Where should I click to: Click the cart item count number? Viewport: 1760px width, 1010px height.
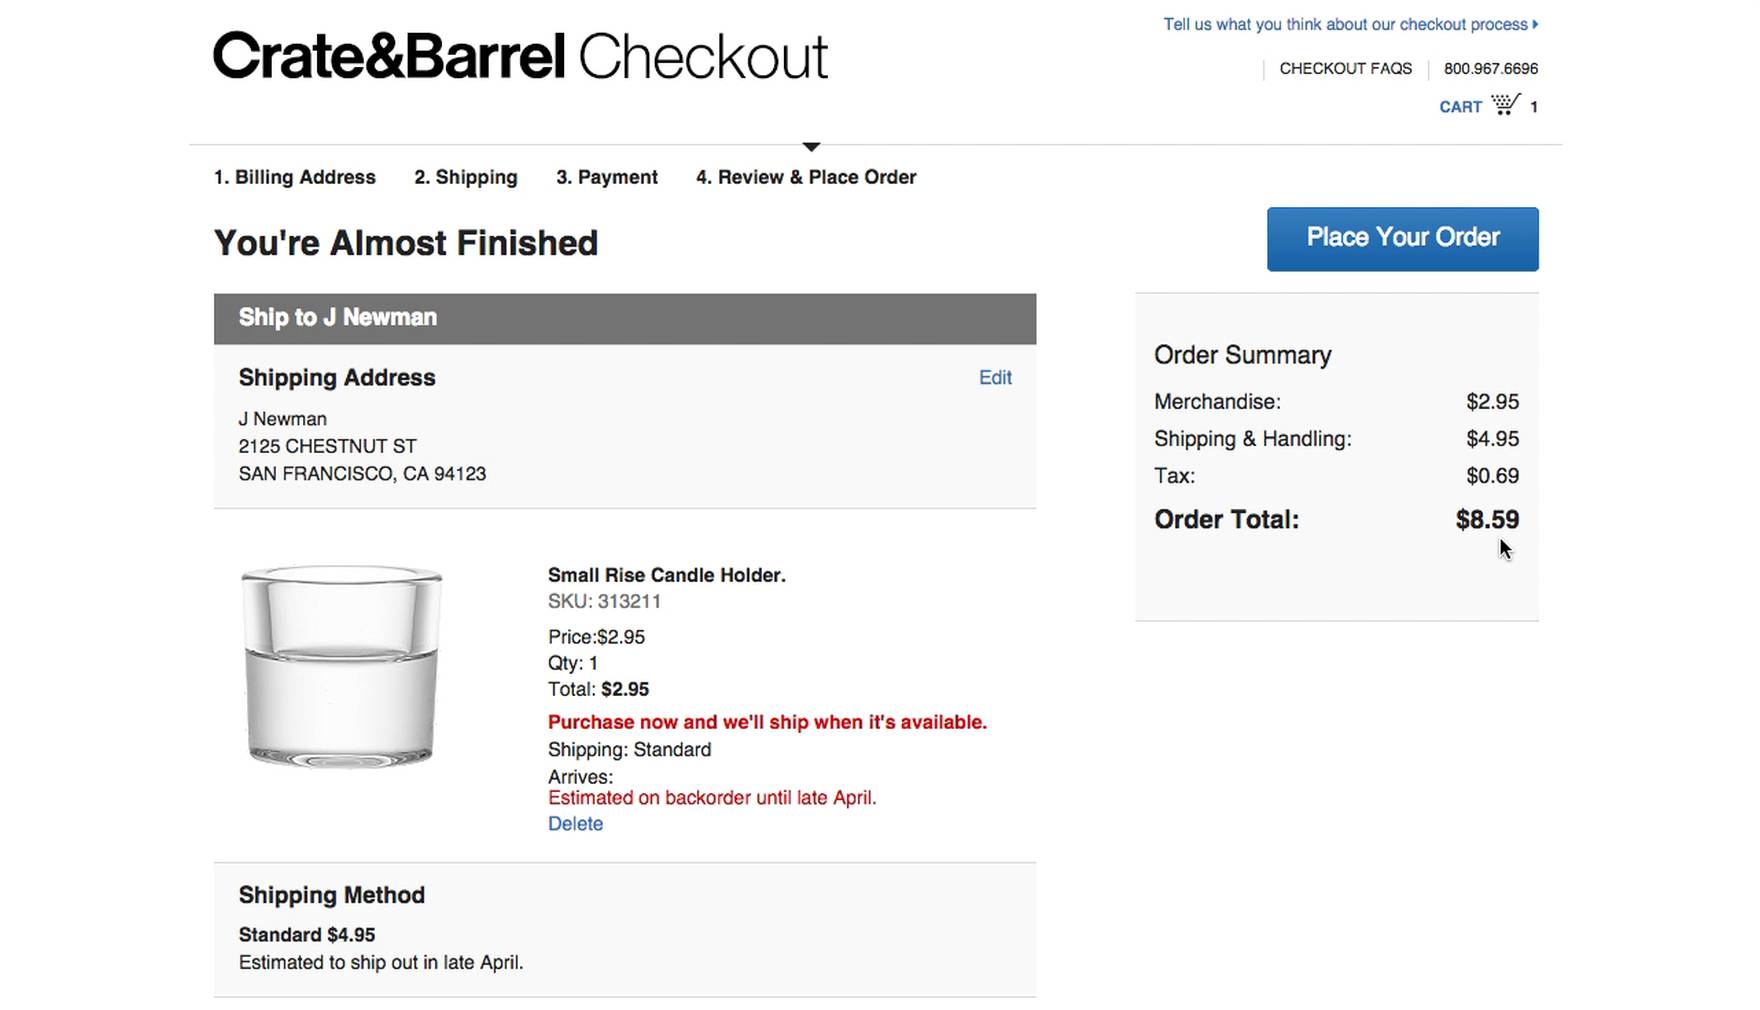1534,106
